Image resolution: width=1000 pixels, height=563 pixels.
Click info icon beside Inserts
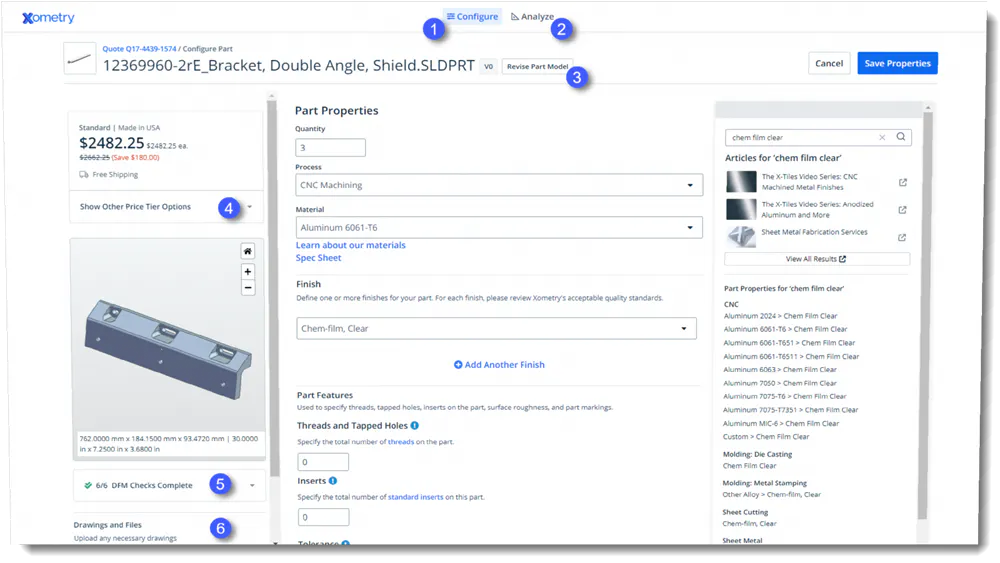[333, 481]
